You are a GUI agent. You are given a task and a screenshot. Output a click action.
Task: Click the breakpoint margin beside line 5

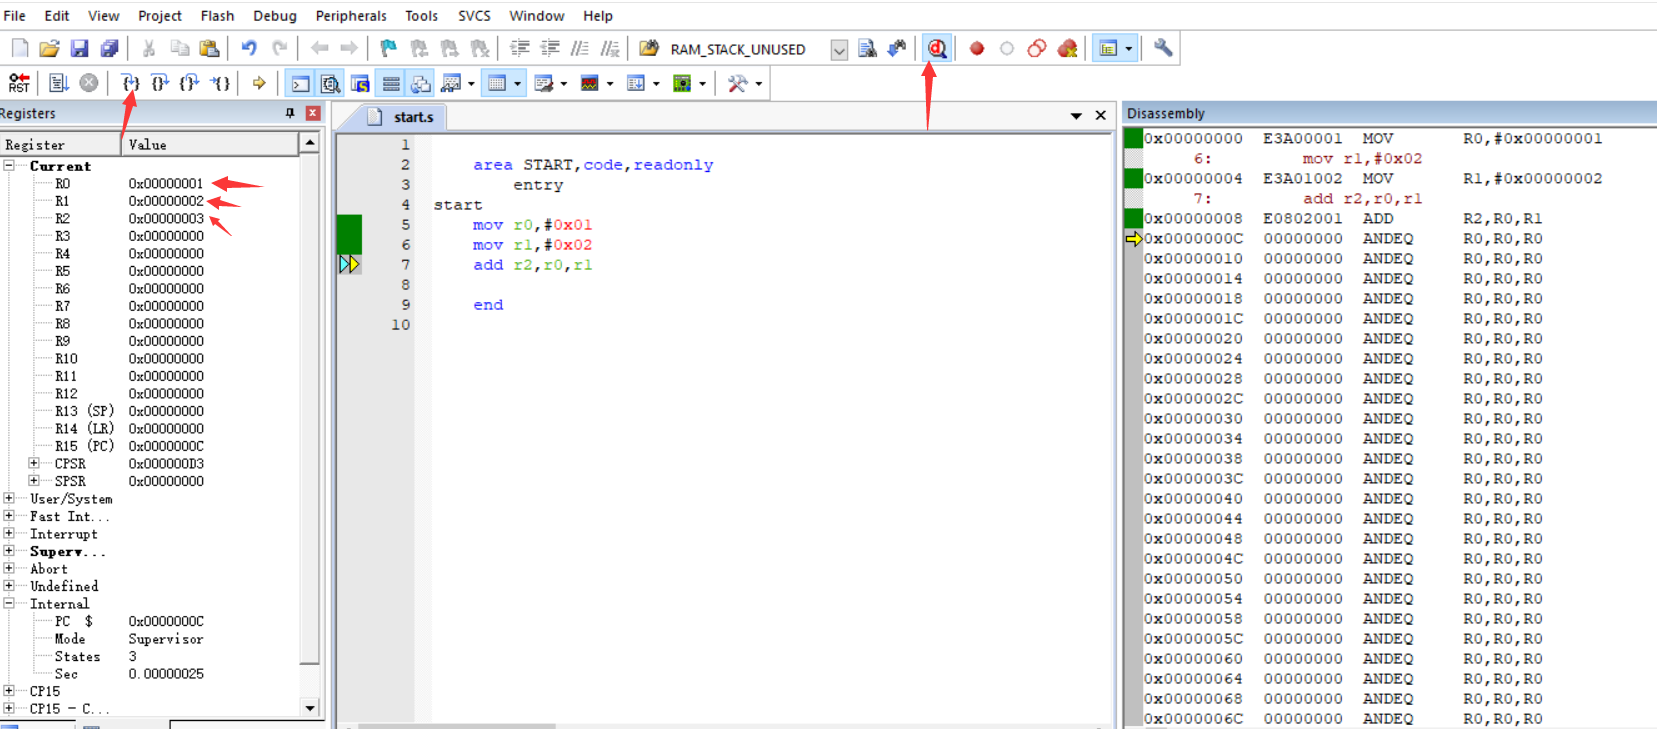(349, 225)
